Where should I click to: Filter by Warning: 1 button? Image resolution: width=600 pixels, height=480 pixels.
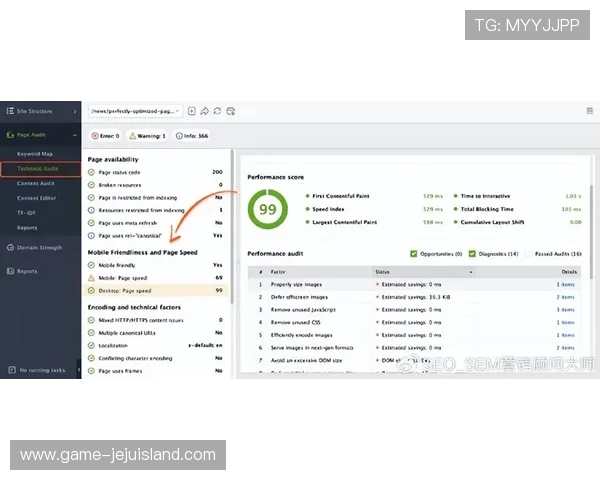(147, 135)
